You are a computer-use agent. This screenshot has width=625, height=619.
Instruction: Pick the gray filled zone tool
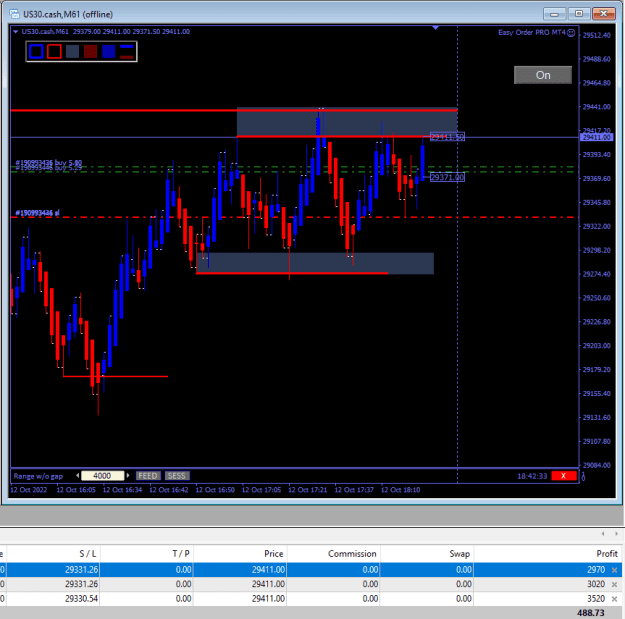72,52
